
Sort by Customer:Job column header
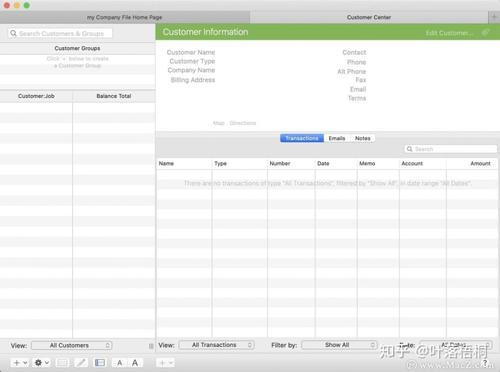[36, 96]
